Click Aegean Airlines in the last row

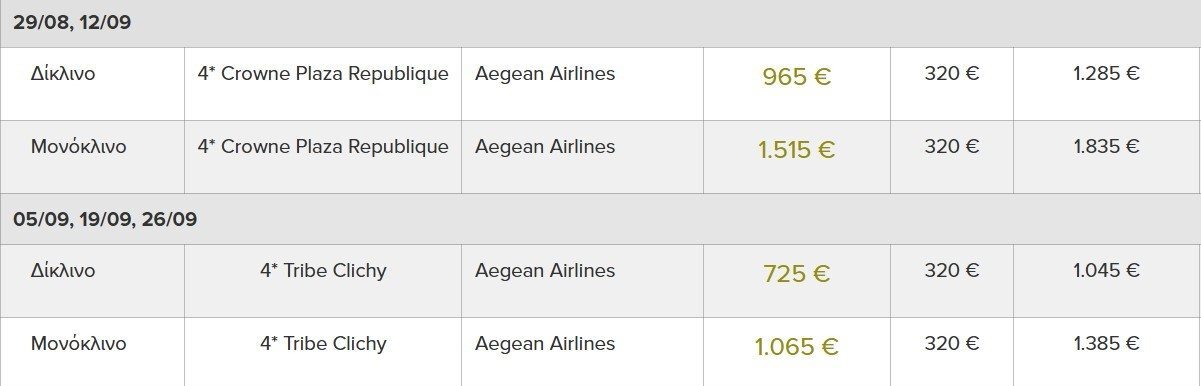[545, 344]
